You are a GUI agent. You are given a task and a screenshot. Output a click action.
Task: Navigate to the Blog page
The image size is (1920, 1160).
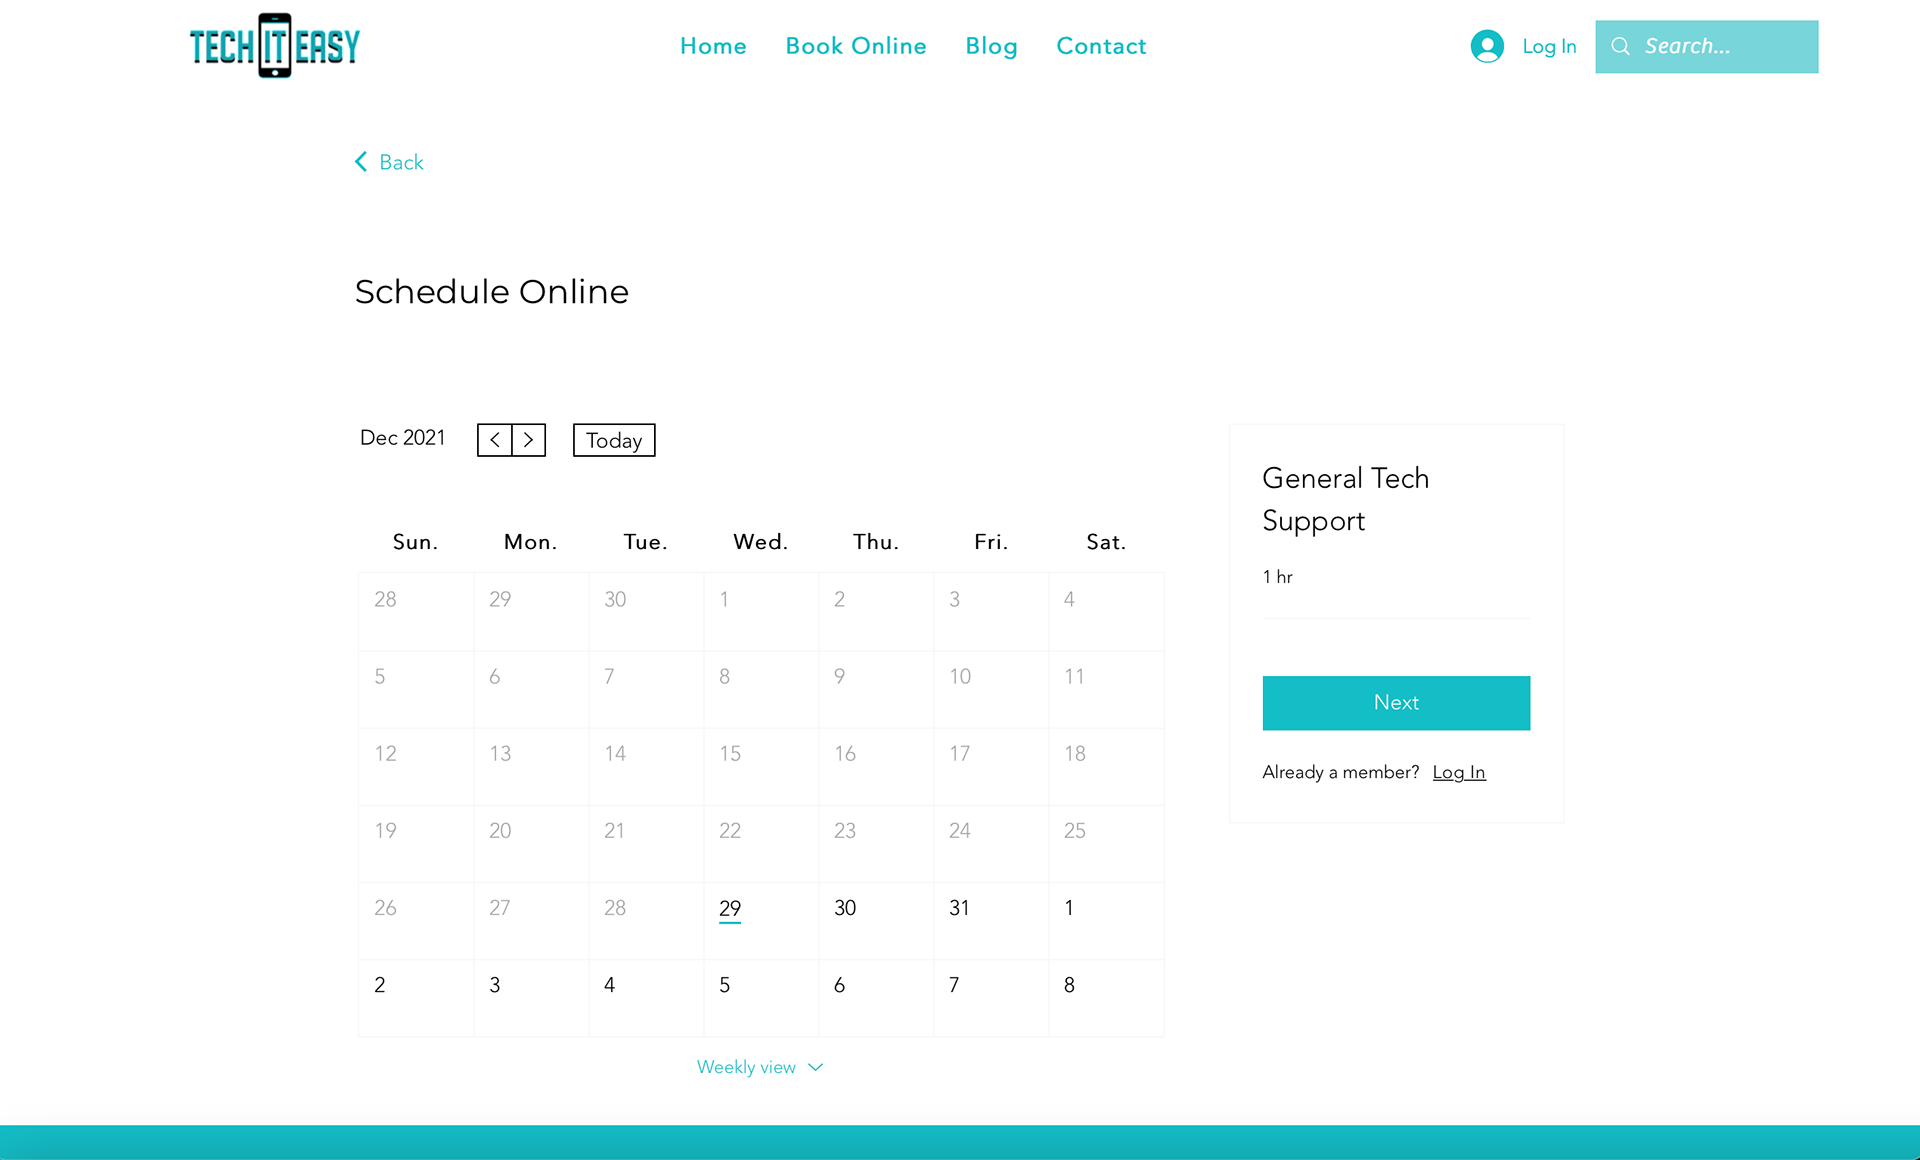[x=991, y=46]
